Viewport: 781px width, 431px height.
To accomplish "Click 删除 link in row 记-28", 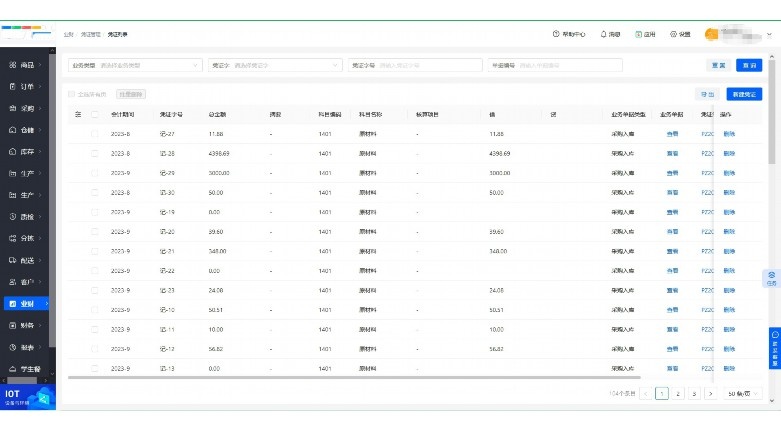I will 729,153.
